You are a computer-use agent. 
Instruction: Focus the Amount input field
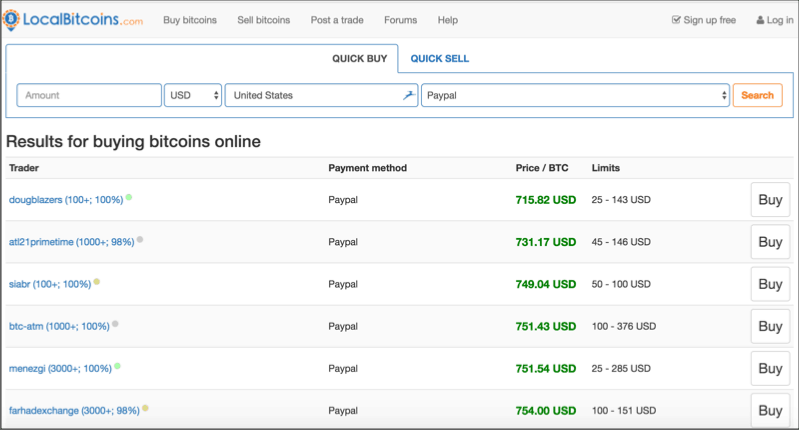89,95
